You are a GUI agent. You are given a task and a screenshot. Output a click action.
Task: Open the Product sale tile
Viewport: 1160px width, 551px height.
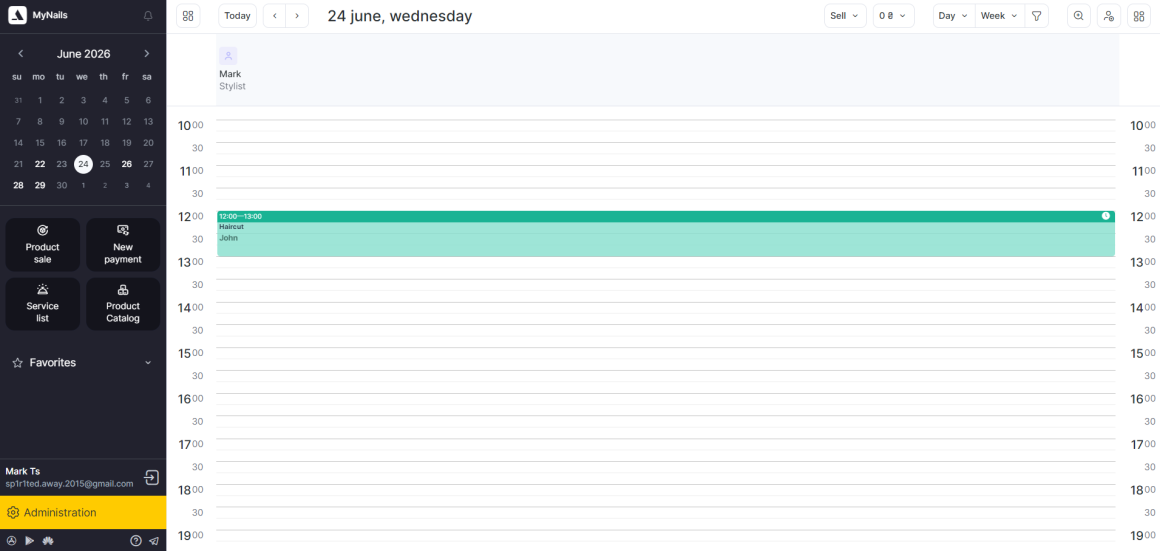[42, 245]
